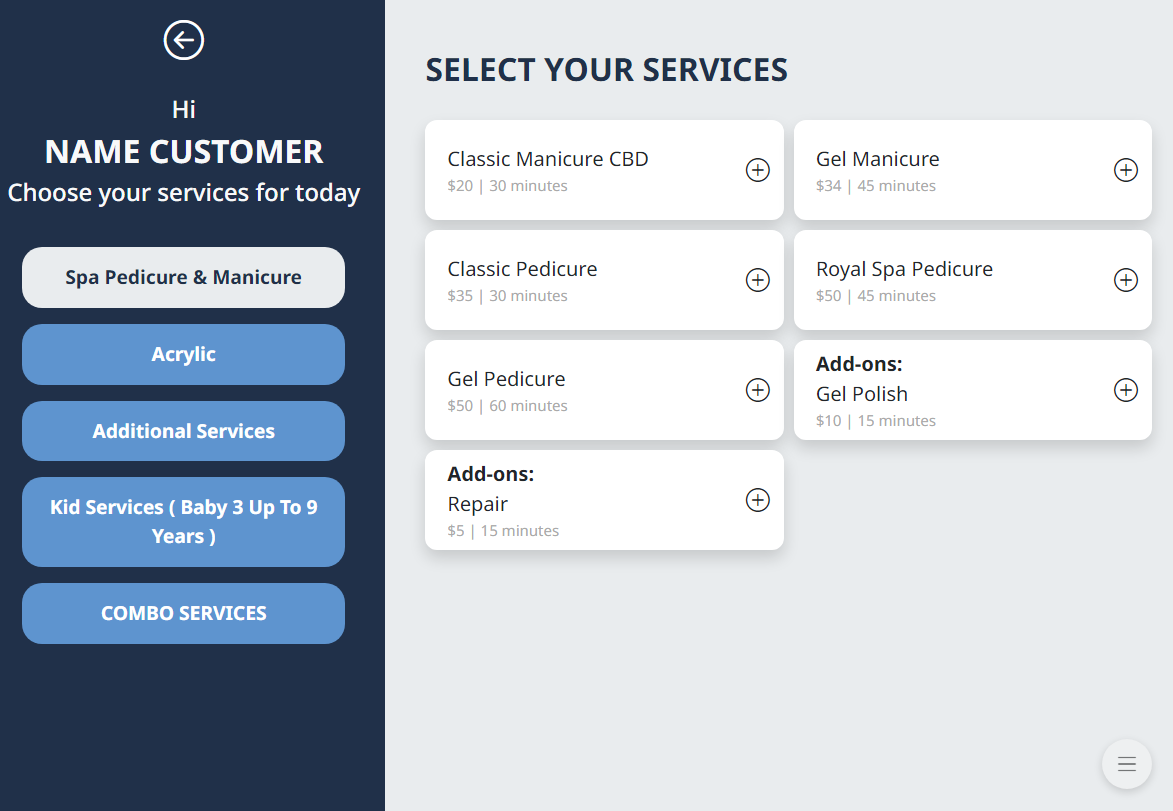
Task: Select the Royal Spa Pedicure service name
Action: click(x=904, y=269)
